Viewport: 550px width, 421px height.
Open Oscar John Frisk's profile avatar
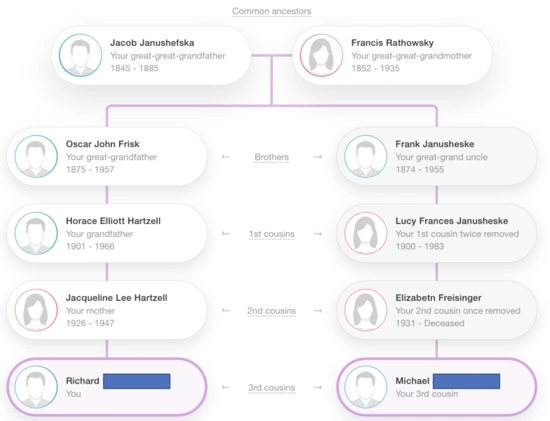[36, 156]
